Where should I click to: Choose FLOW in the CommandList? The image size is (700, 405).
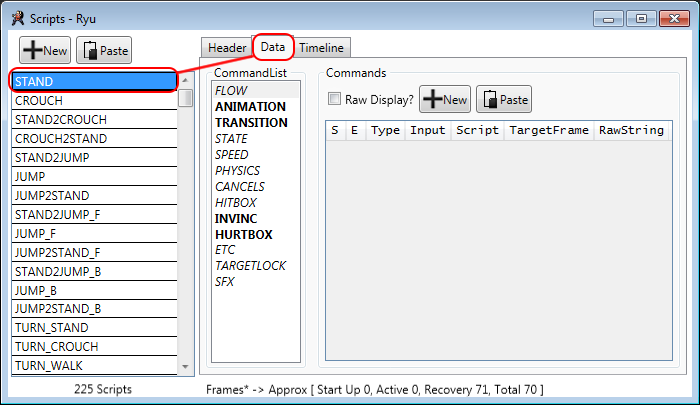point(231,91)
